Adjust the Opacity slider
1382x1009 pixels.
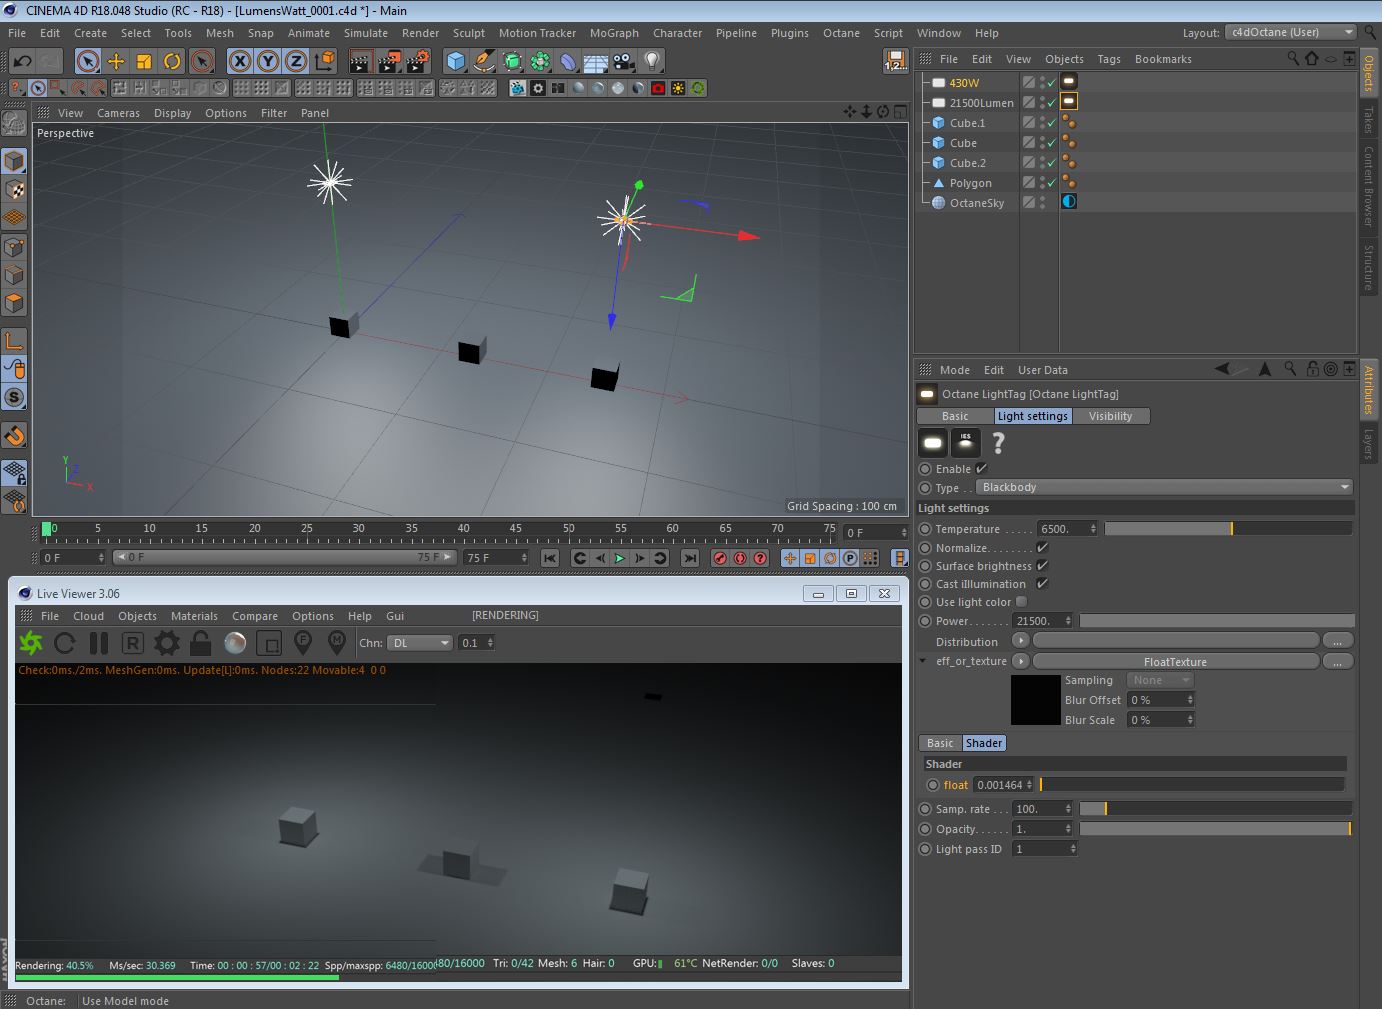[1215, 828]
